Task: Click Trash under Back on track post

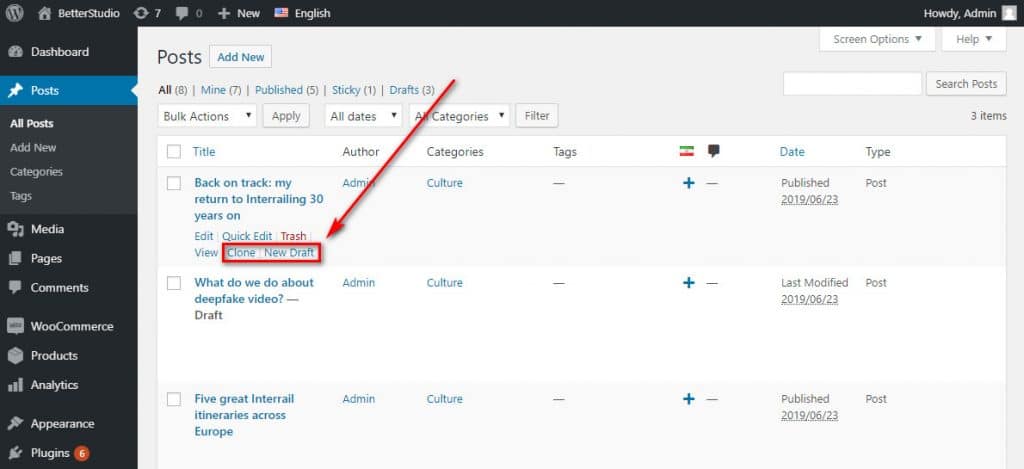Action: coord(293,236)
